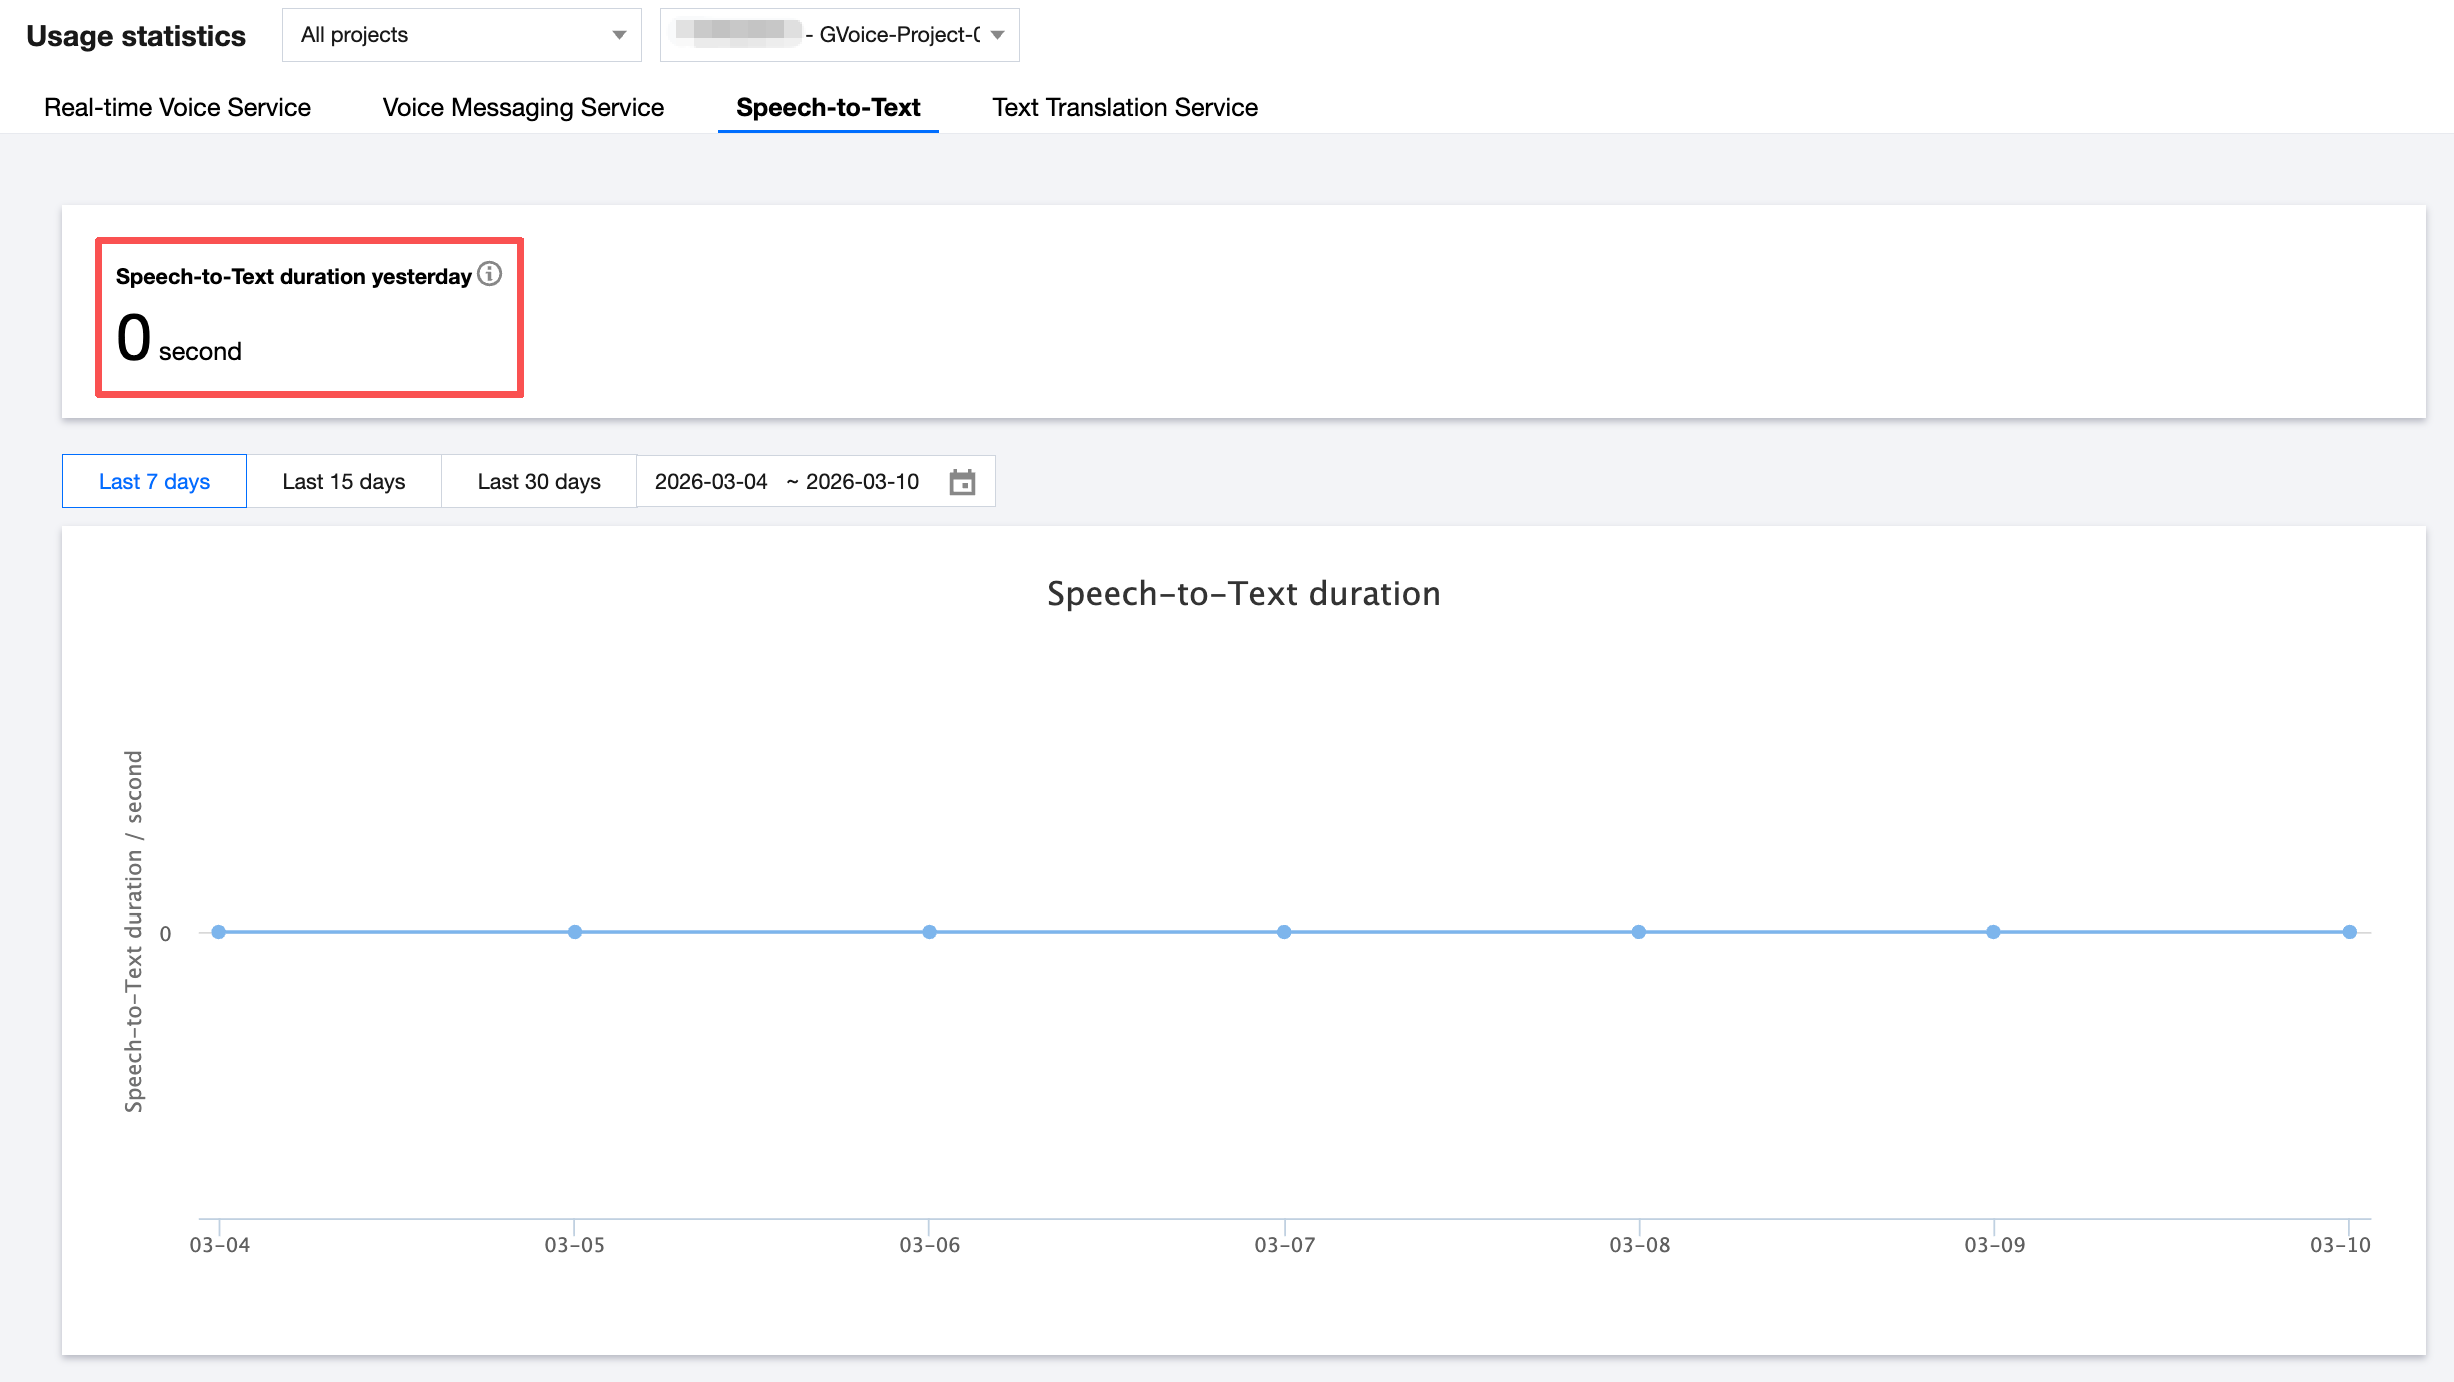Click the start date 2026-03-04 field
The width and height of the screenshot is (2454, 1382).
[x=711, y=482]
